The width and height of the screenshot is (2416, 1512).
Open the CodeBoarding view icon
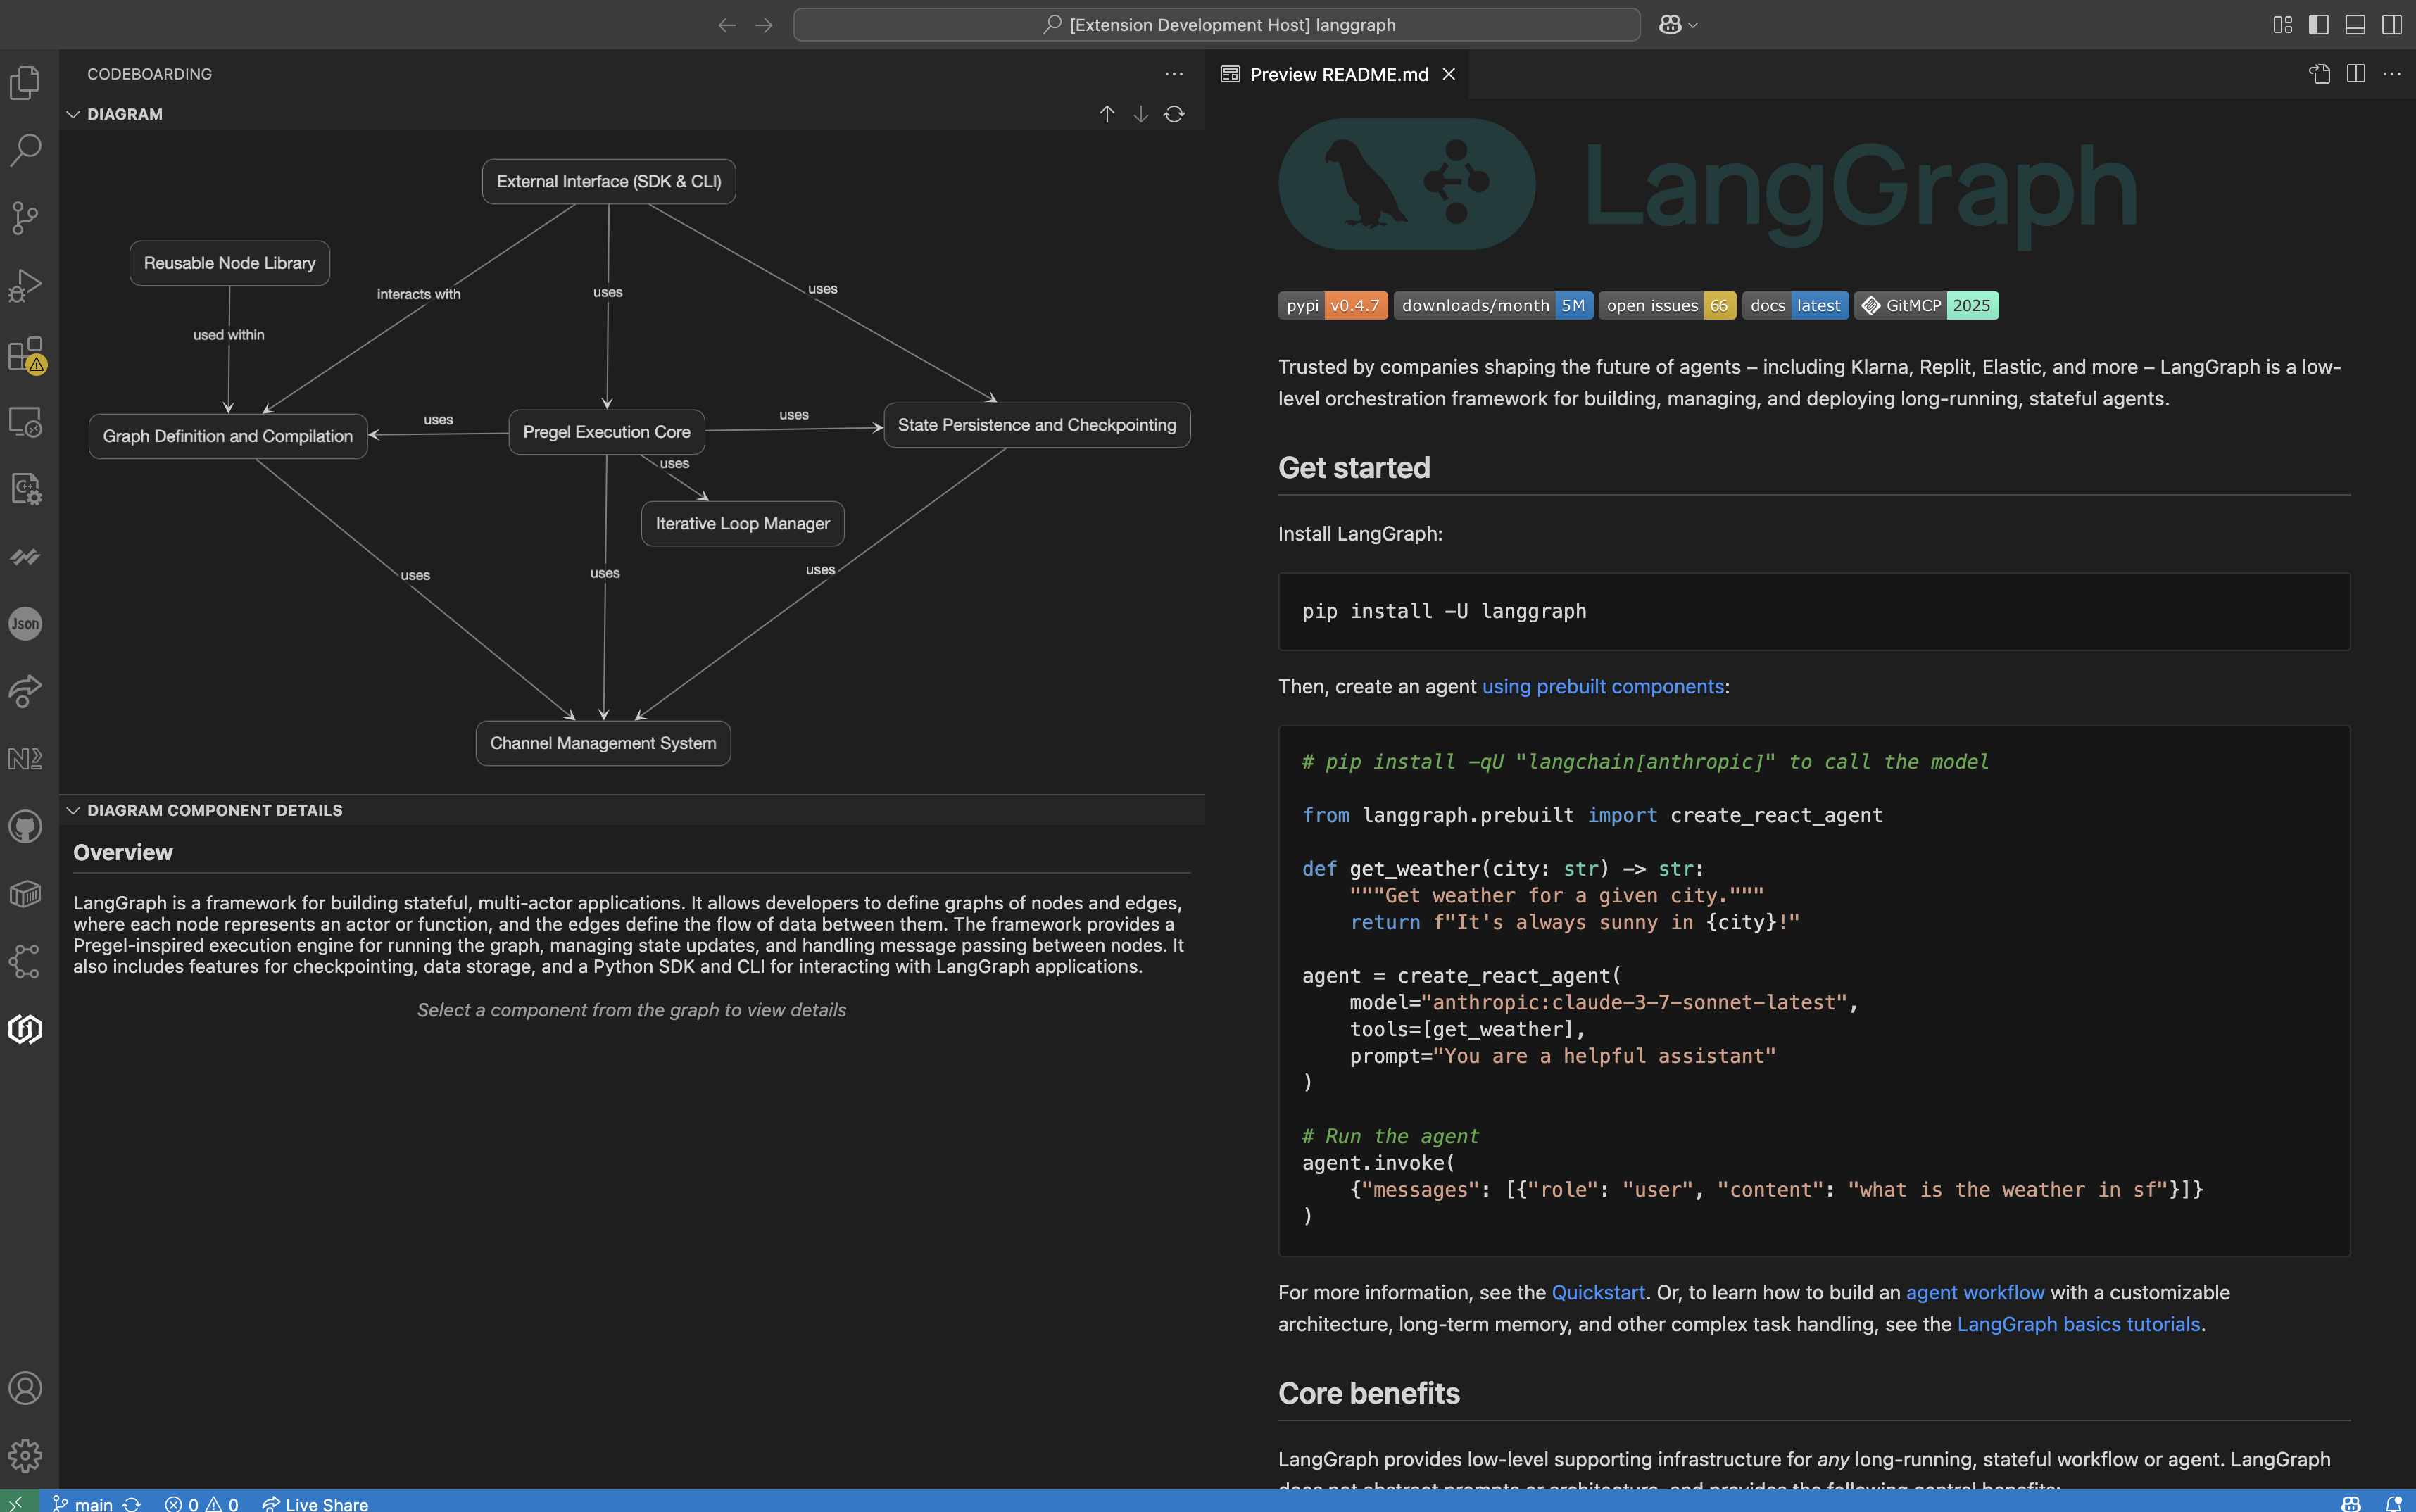click(25, 1029)
